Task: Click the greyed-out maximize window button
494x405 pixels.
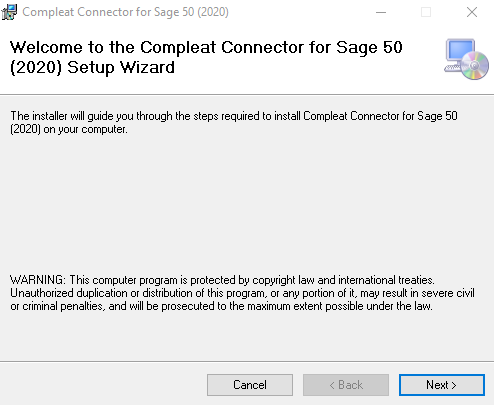Action: [426, 12]
